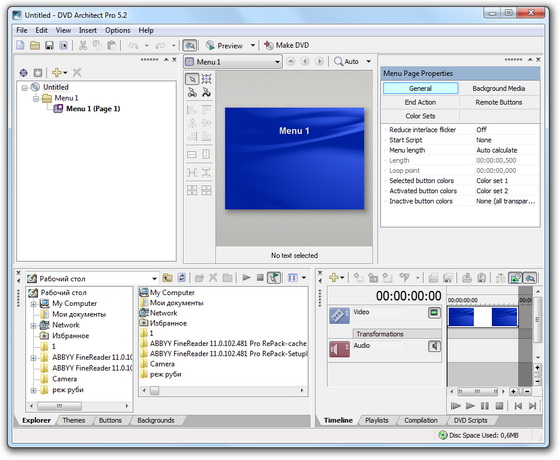Click the Make DVD button
Screen dimensions: 560x460
(286, 45)
